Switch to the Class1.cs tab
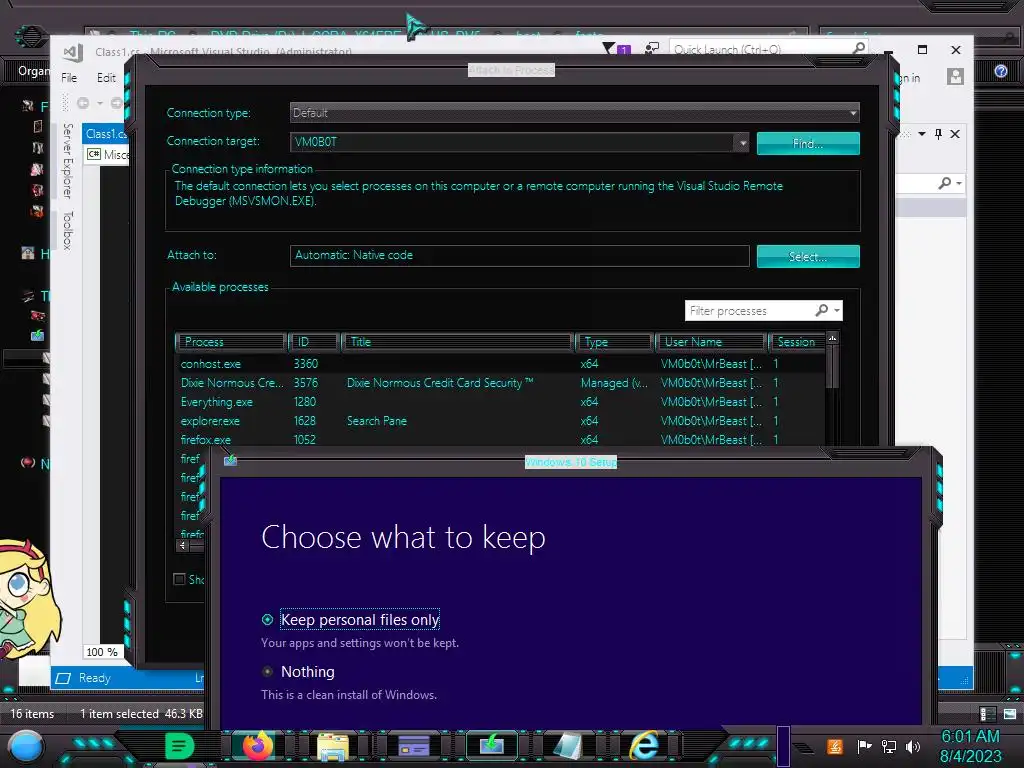 coord(105,134)
